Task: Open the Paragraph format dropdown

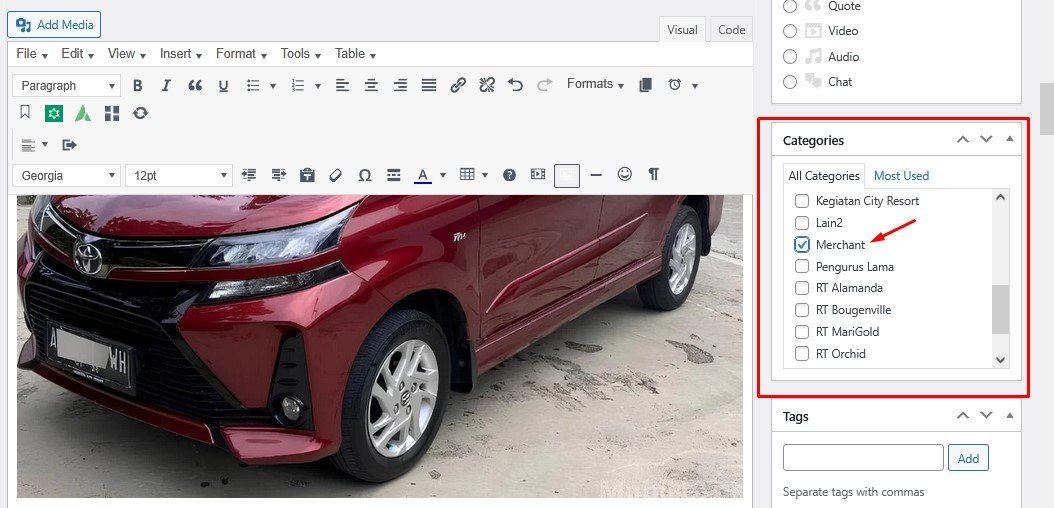Action: pos(66,86)
